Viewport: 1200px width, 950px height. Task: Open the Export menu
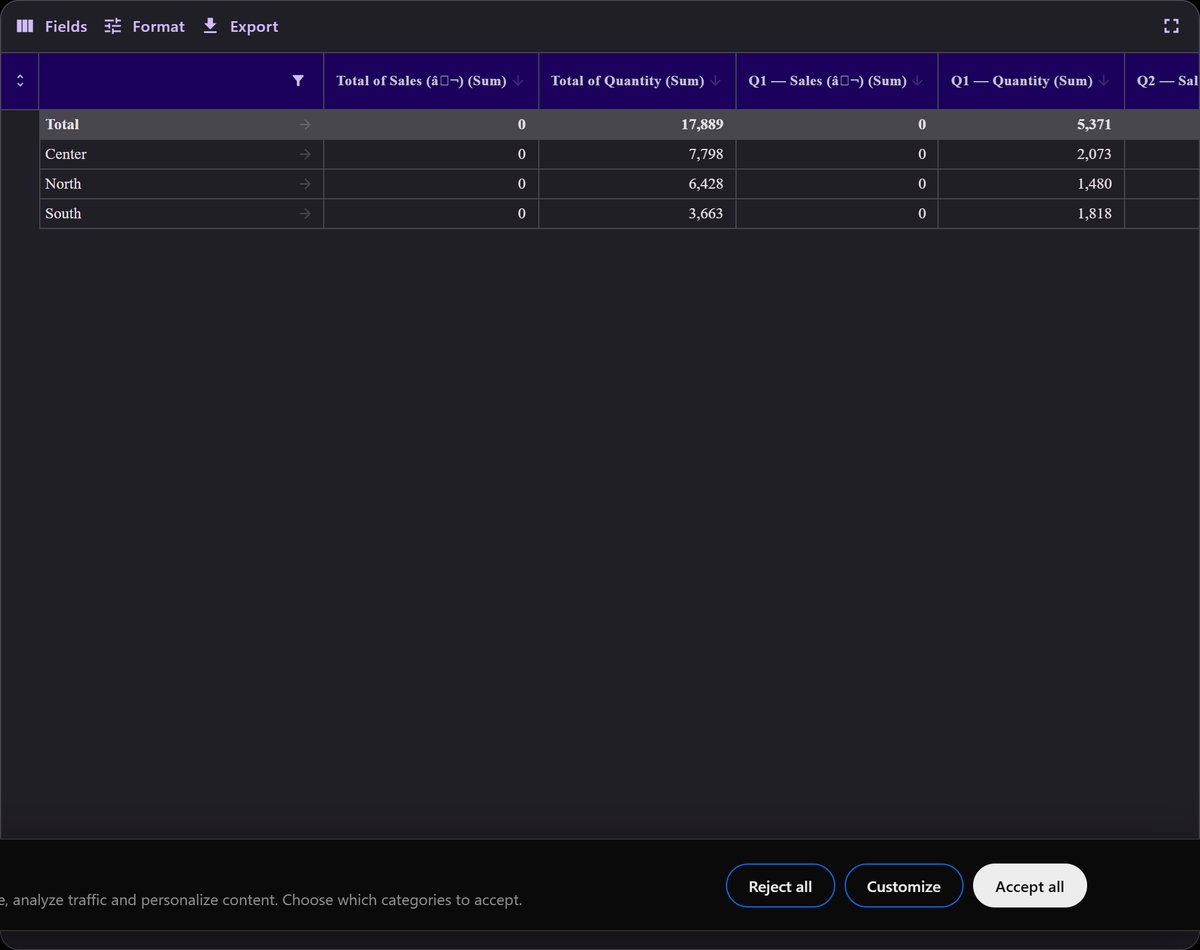[240, 27]
